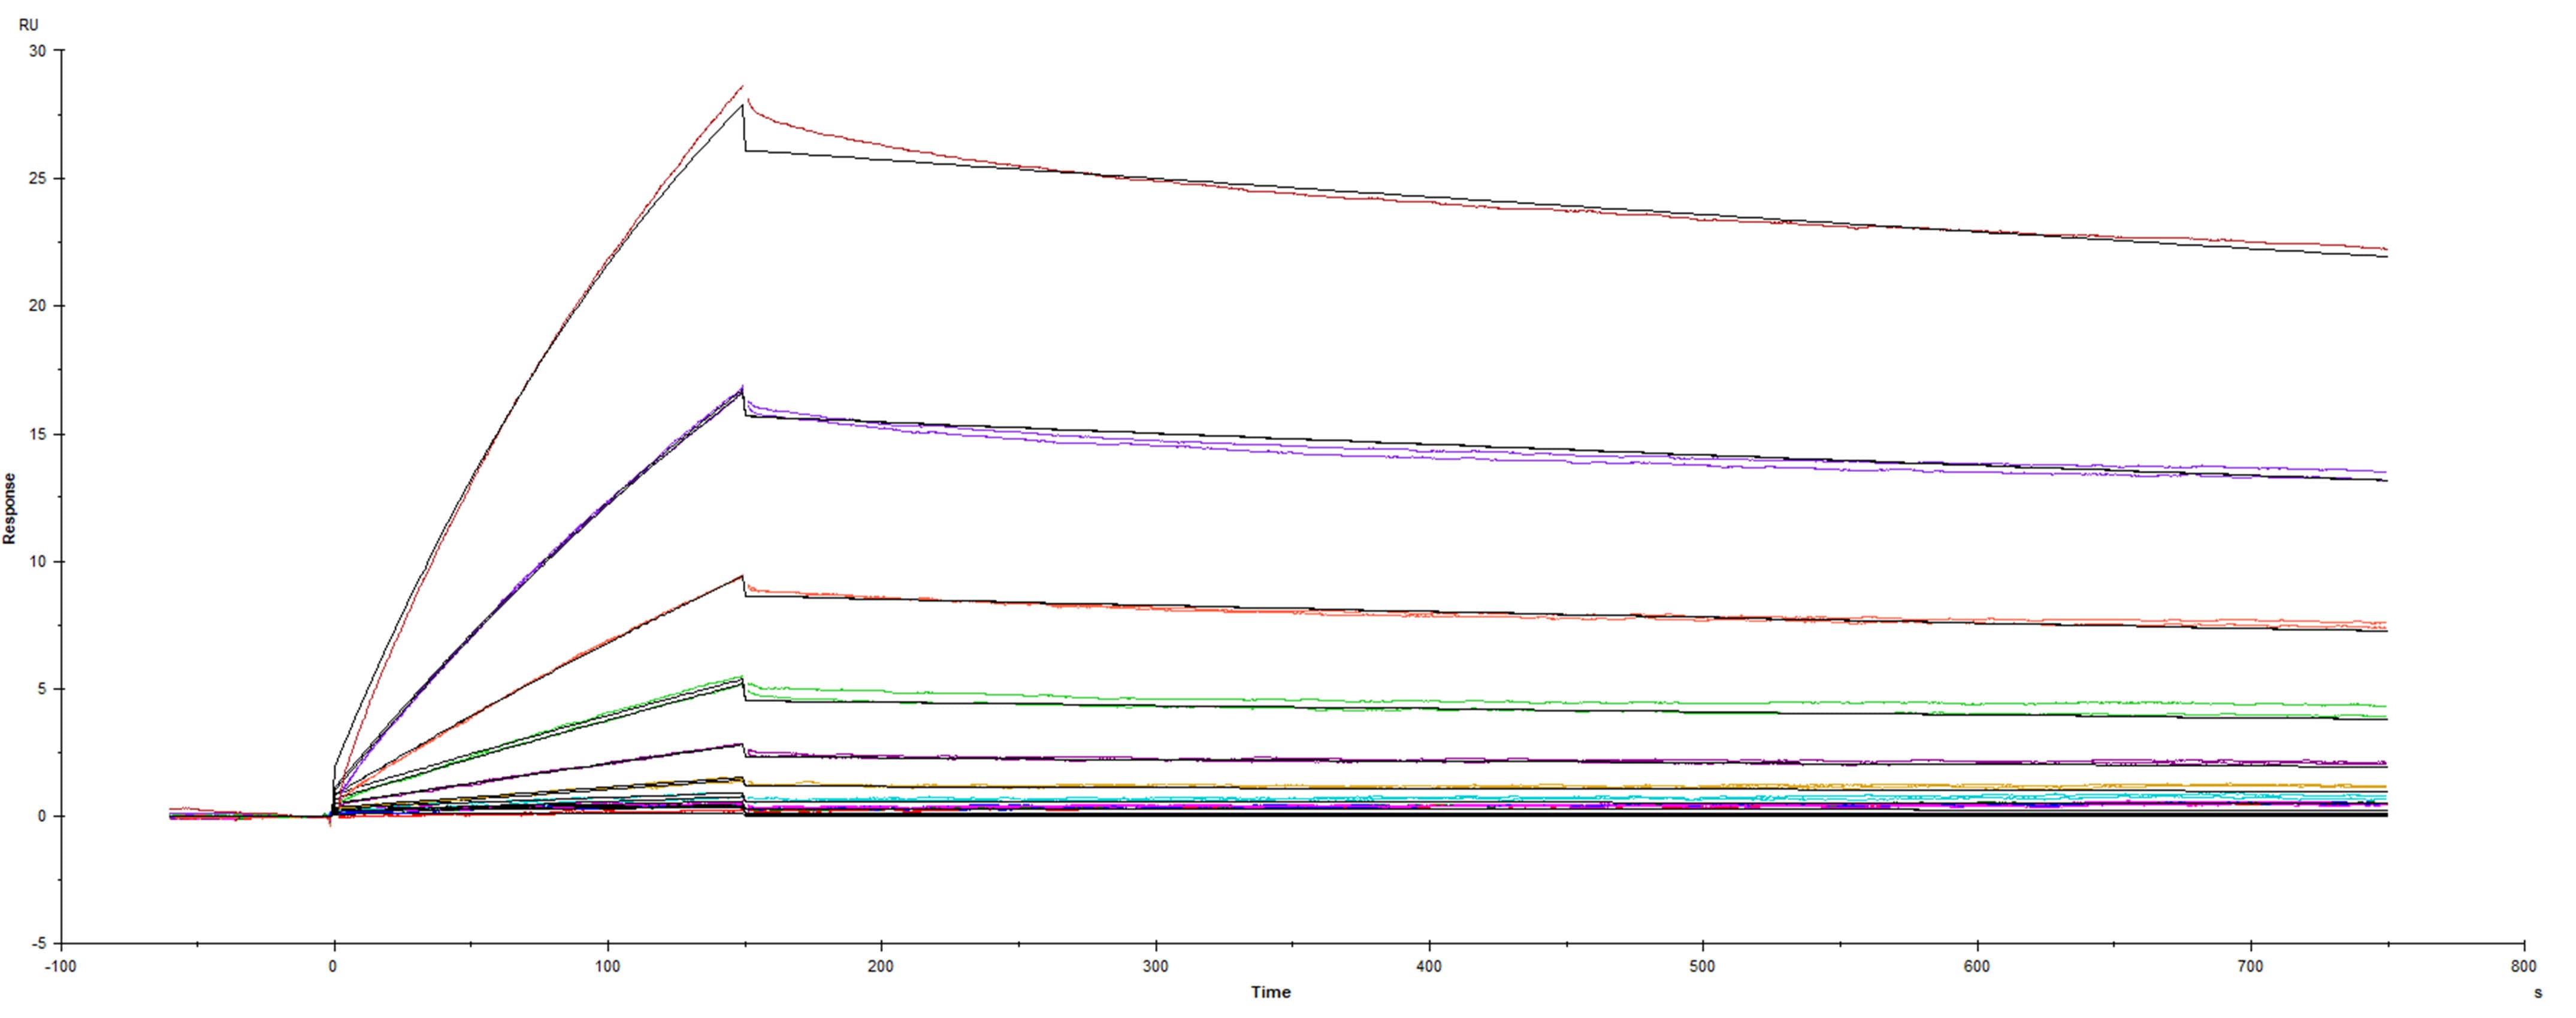Click the peak of the orange sensorgram near 9 RU
2576x1018 pixels.
click(743, 577)
